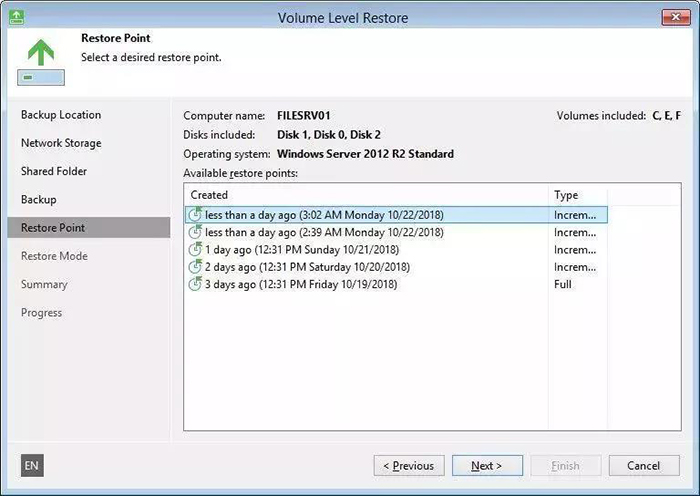
Task: Select restore point 2:39 AM Monday 10/22/2018
Action: click(396, 232)
